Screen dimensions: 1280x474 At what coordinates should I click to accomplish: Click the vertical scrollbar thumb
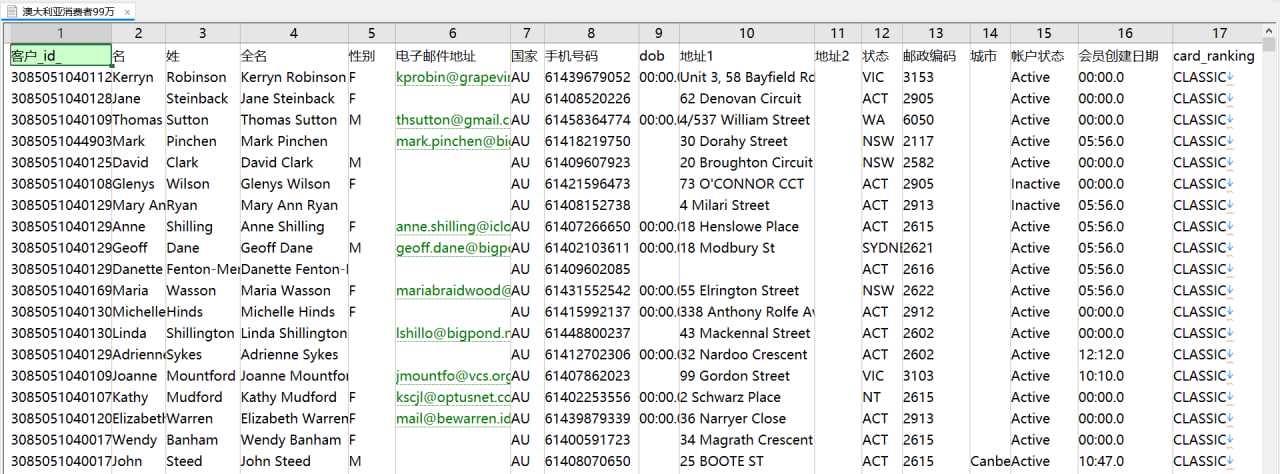pyautogui.click(x=1270, y=44)
